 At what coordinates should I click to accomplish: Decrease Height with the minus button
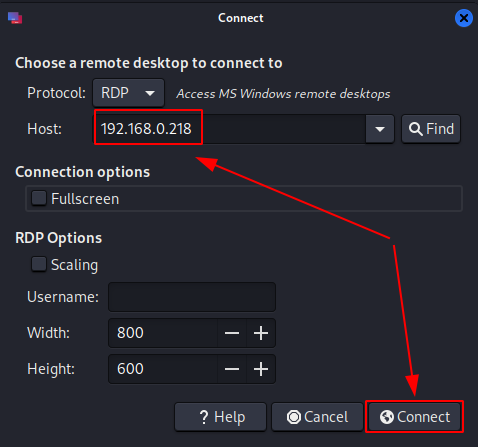232,369
